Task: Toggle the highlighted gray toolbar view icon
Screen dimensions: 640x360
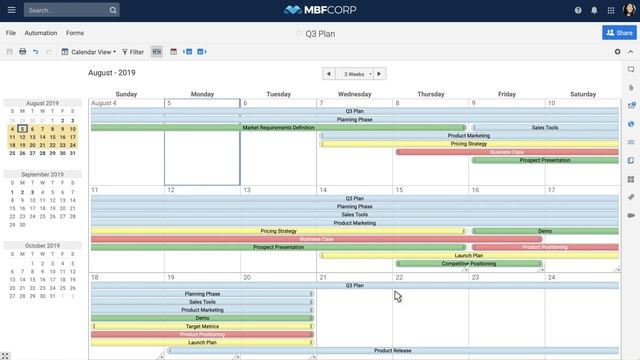Action: (157, 52)
